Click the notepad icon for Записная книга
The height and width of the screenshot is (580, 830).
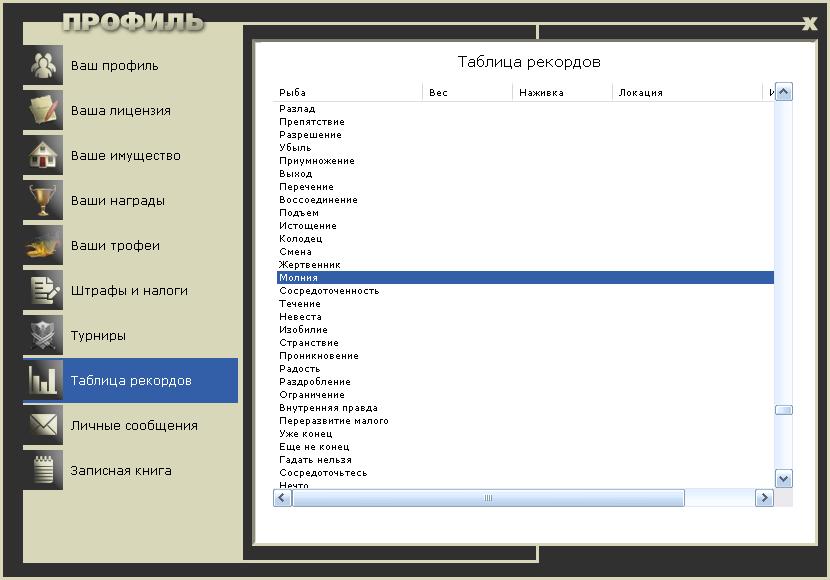pos(43,470)
